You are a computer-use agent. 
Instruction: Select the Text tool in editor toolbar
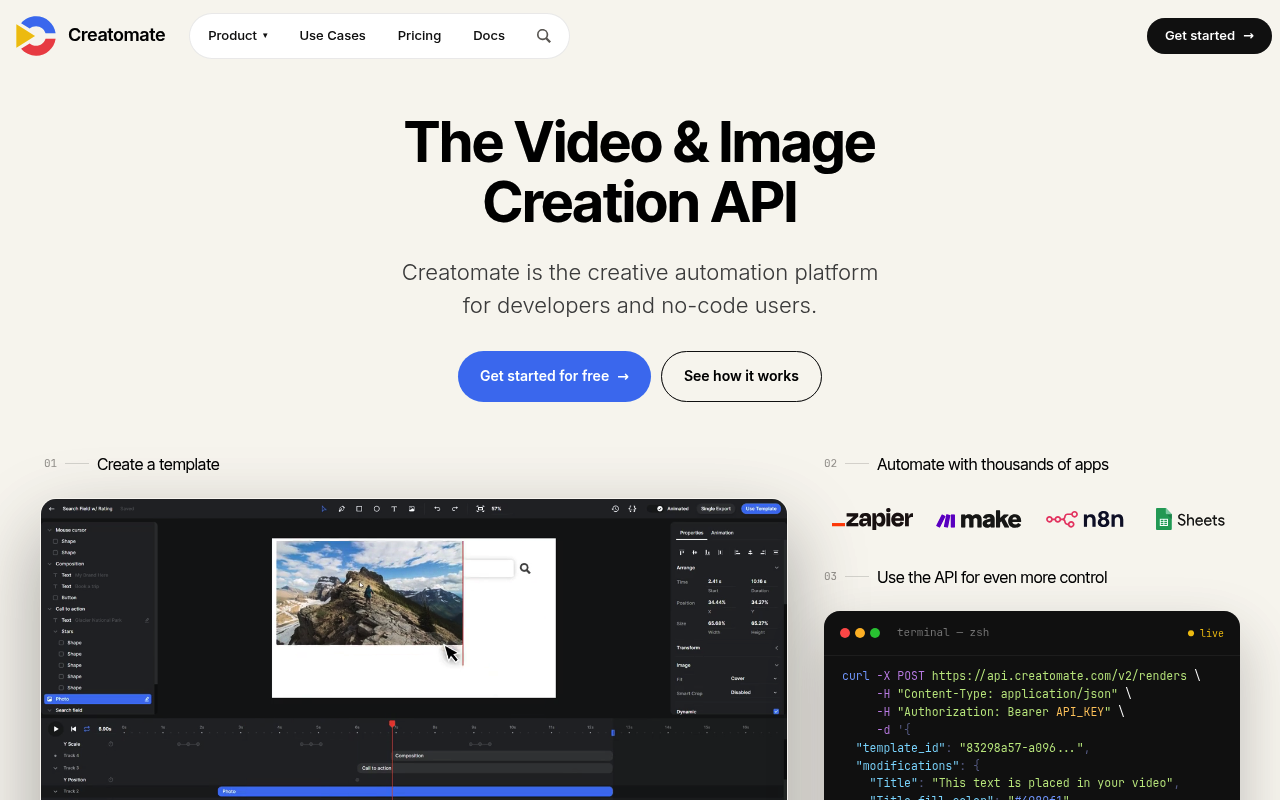pyautogui.click(x=394, y=509)
